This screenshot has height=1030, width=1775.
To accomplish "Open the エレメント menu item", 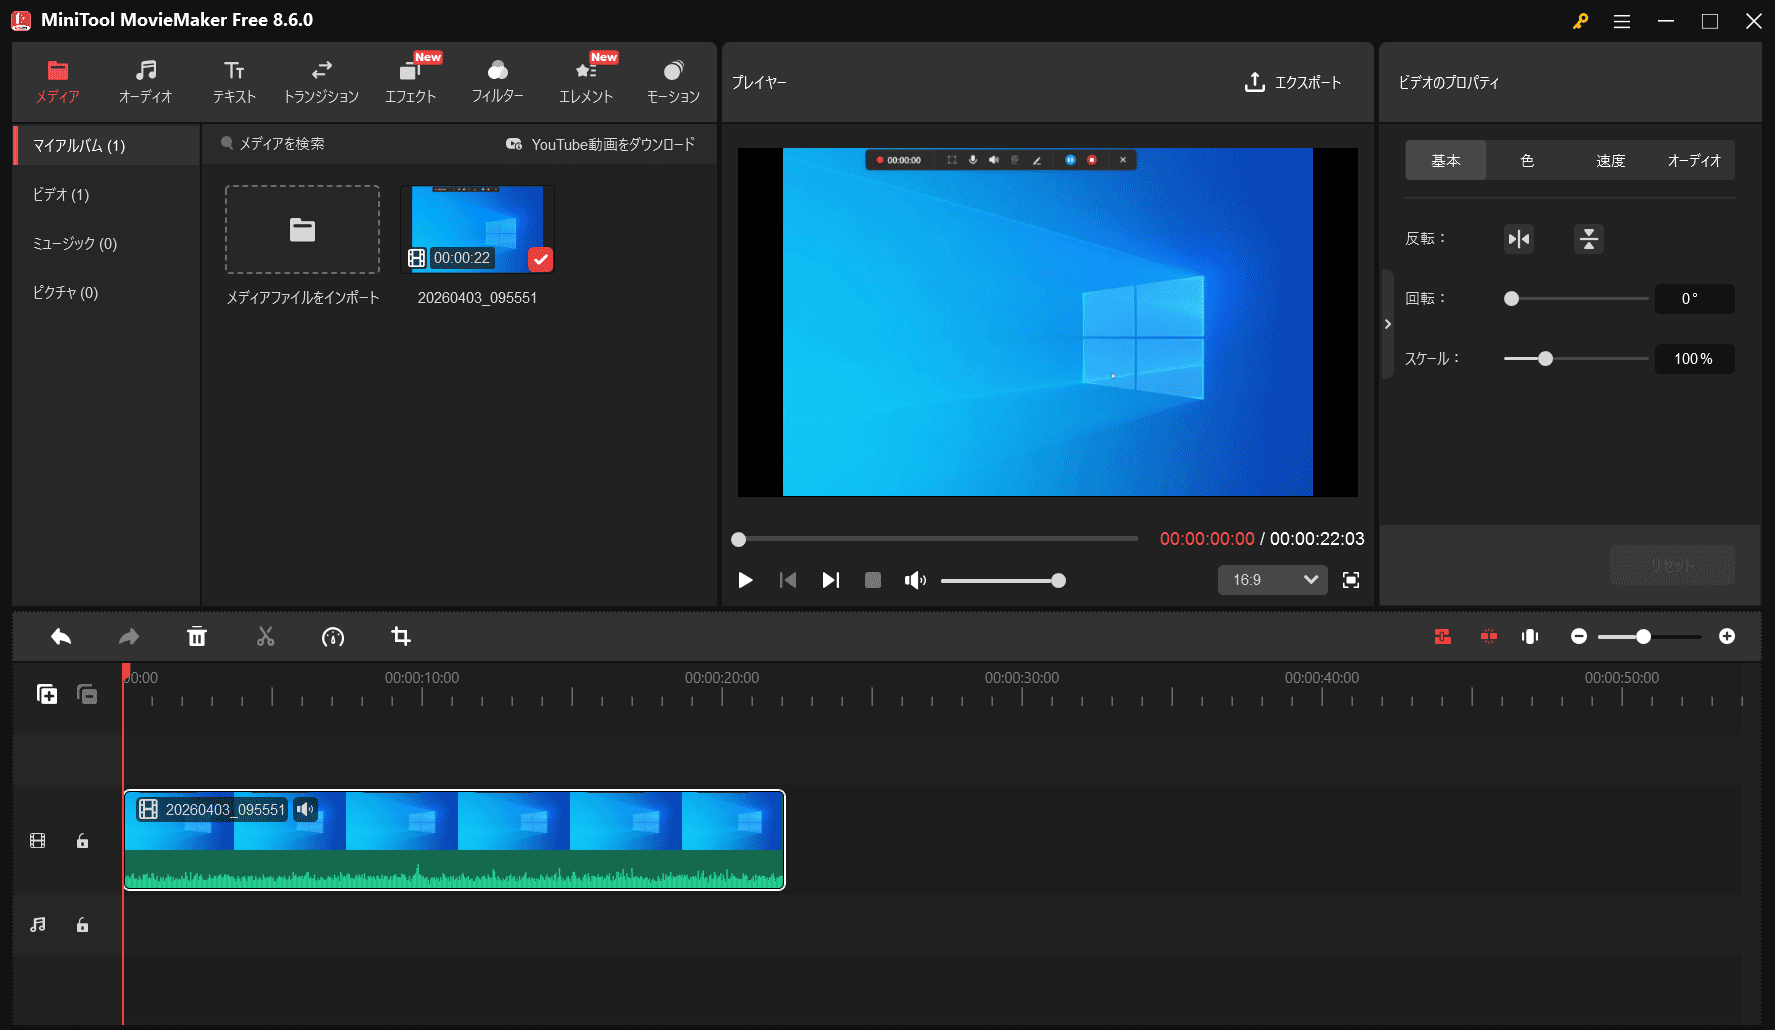I will (x=585, y=80).
